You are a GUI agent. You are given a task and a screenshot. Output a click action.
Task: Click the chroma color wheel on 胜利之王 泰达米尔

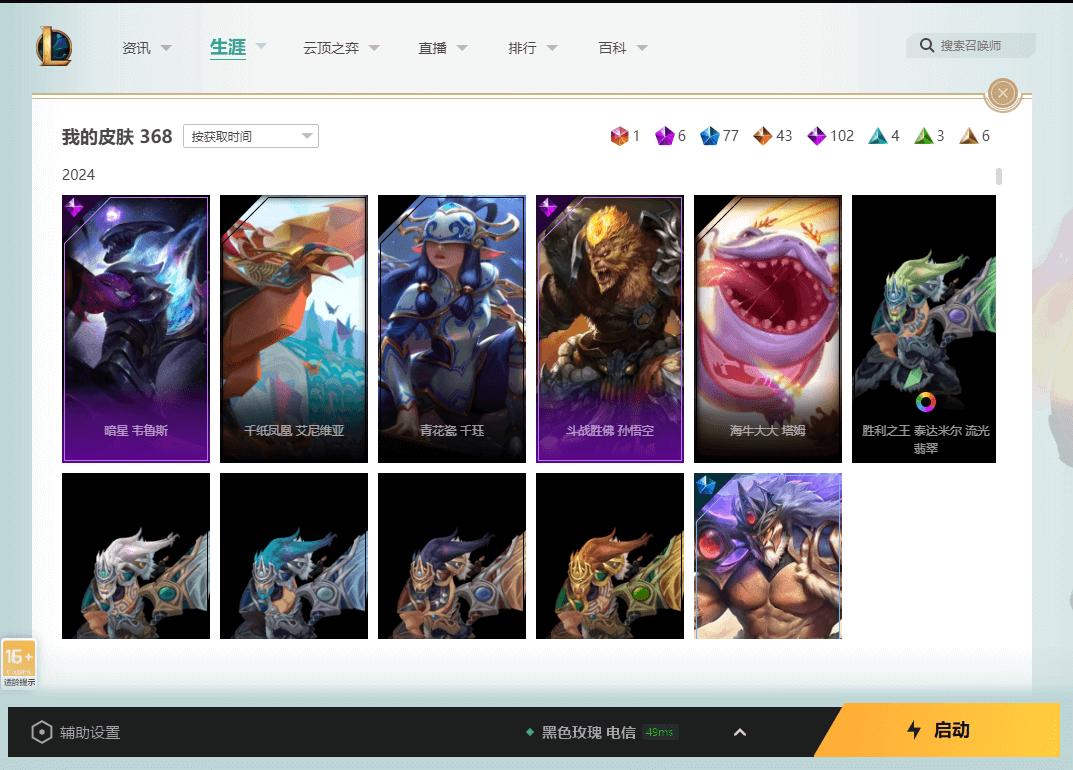coord(926,402)
